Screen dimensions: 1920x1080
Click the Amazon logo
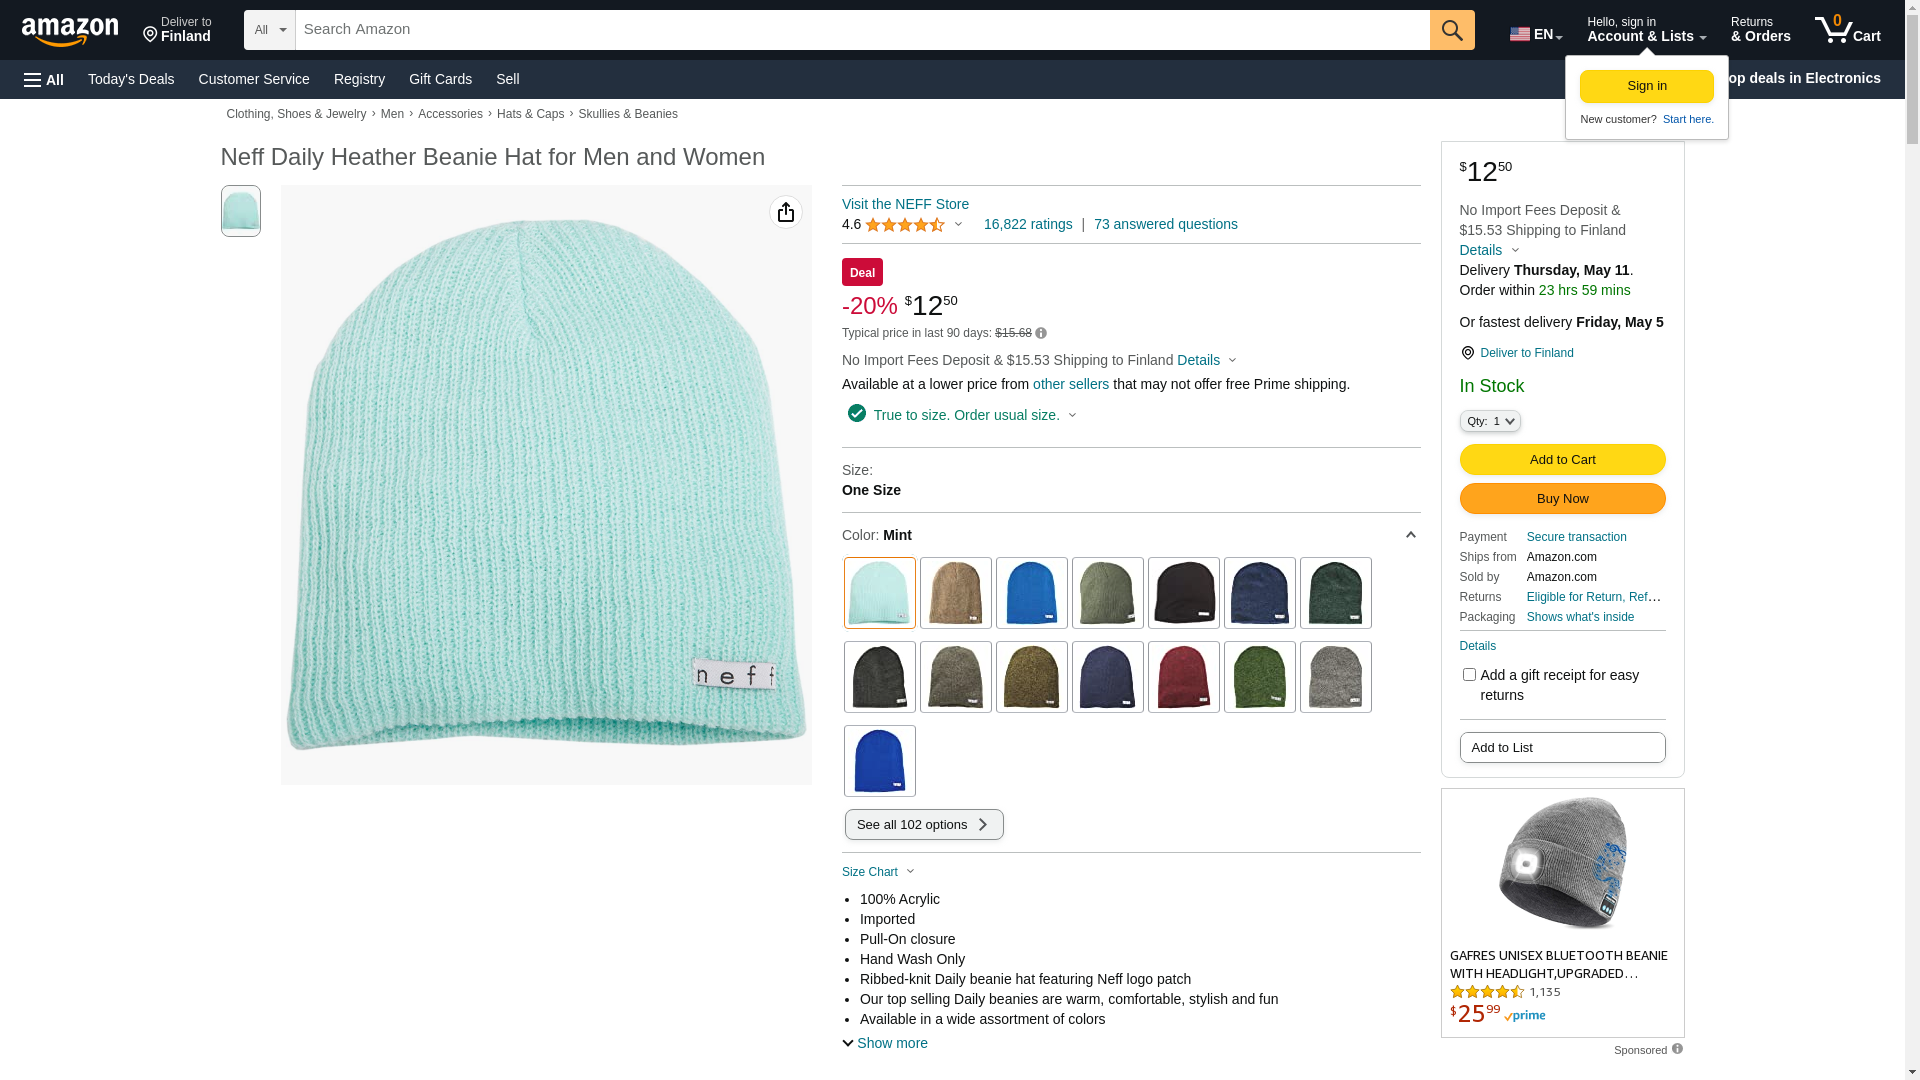pyautogui.click(x=70, y=31)
